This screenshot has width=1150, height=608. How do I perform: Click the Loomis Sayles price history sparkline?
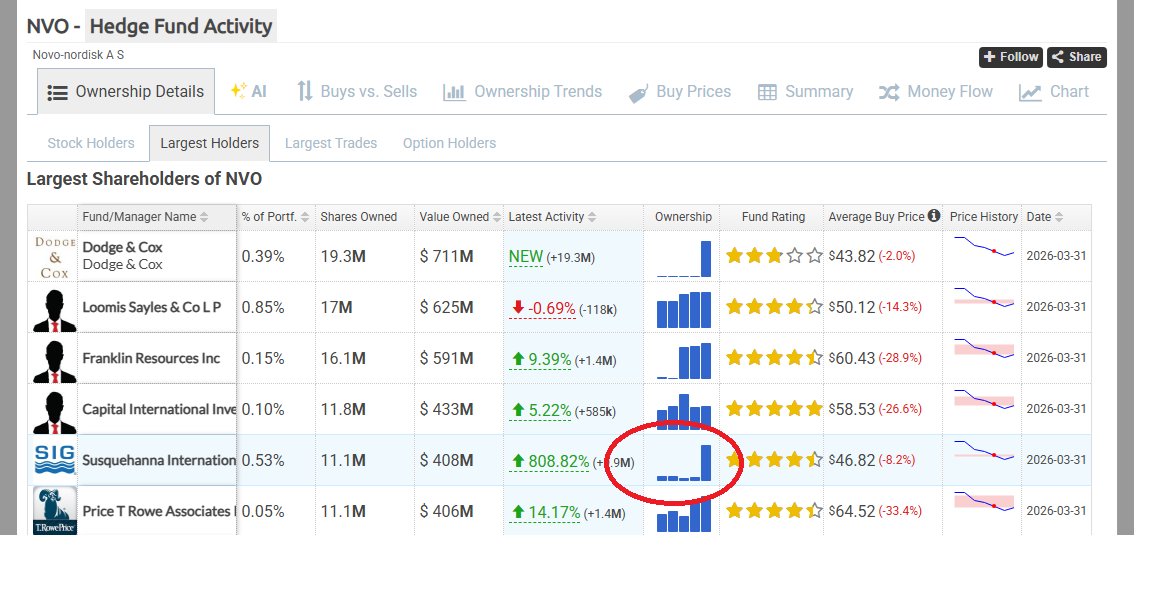[x=984, y=298]
